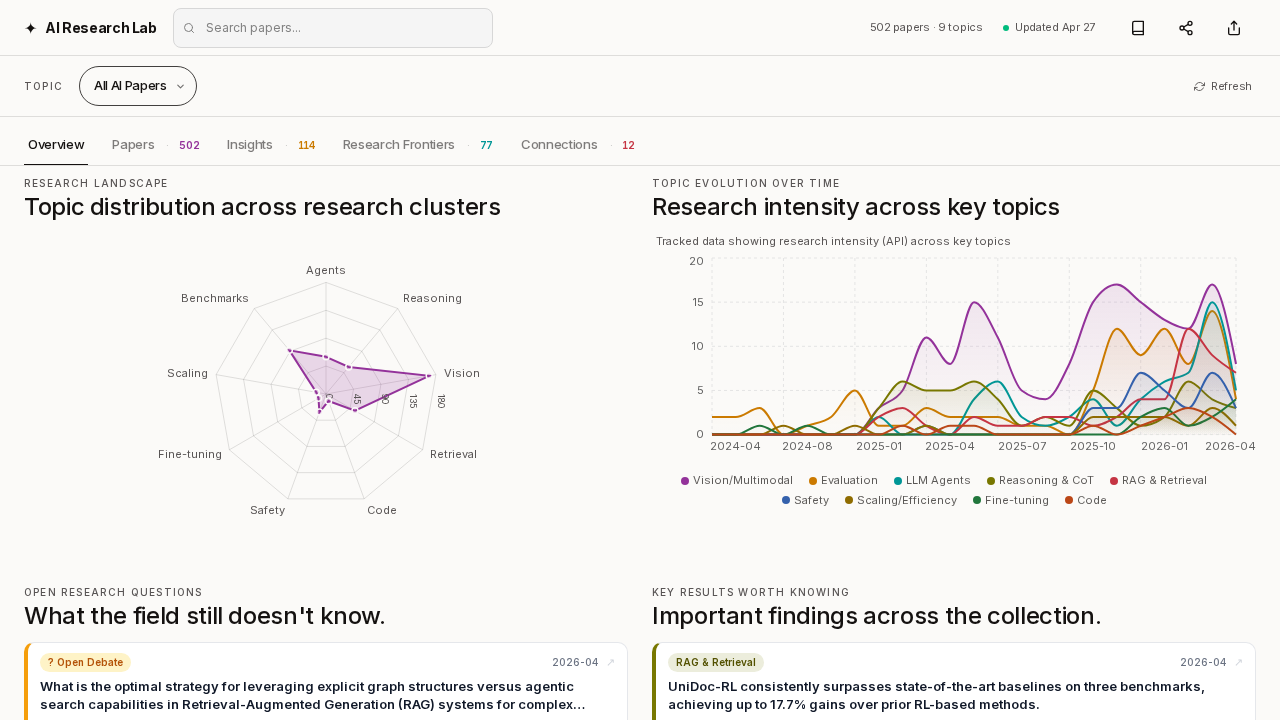Click the refresh icon beside Refresh
This screenshot has width=1280, height=720.
click(1198, 86)
